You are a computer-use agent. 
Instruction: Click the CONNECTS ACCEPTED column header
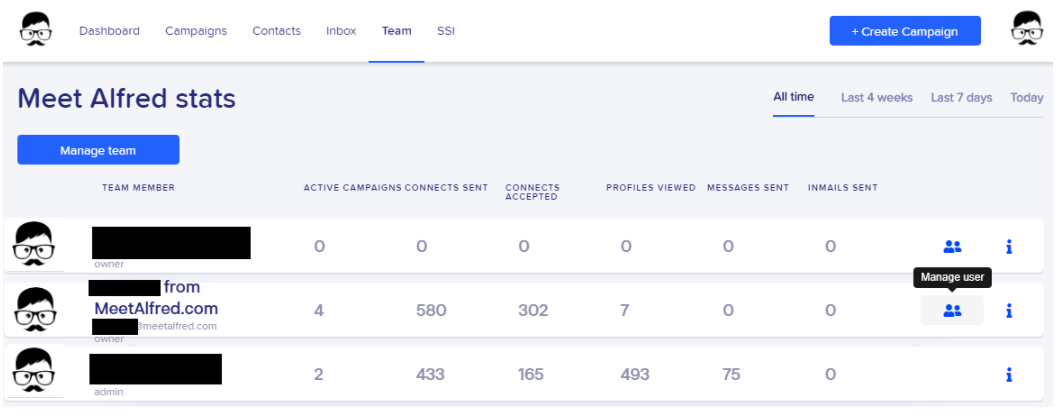point(532,192)
